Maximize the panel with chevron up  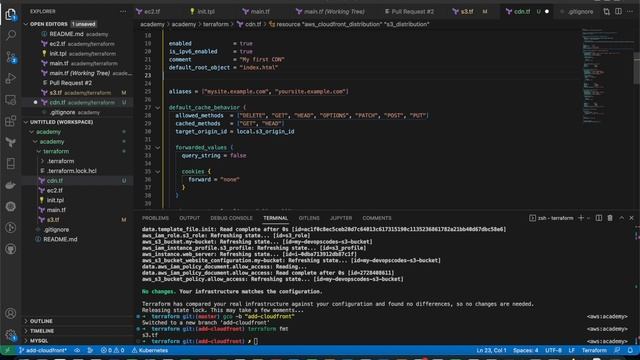(621, 218)
